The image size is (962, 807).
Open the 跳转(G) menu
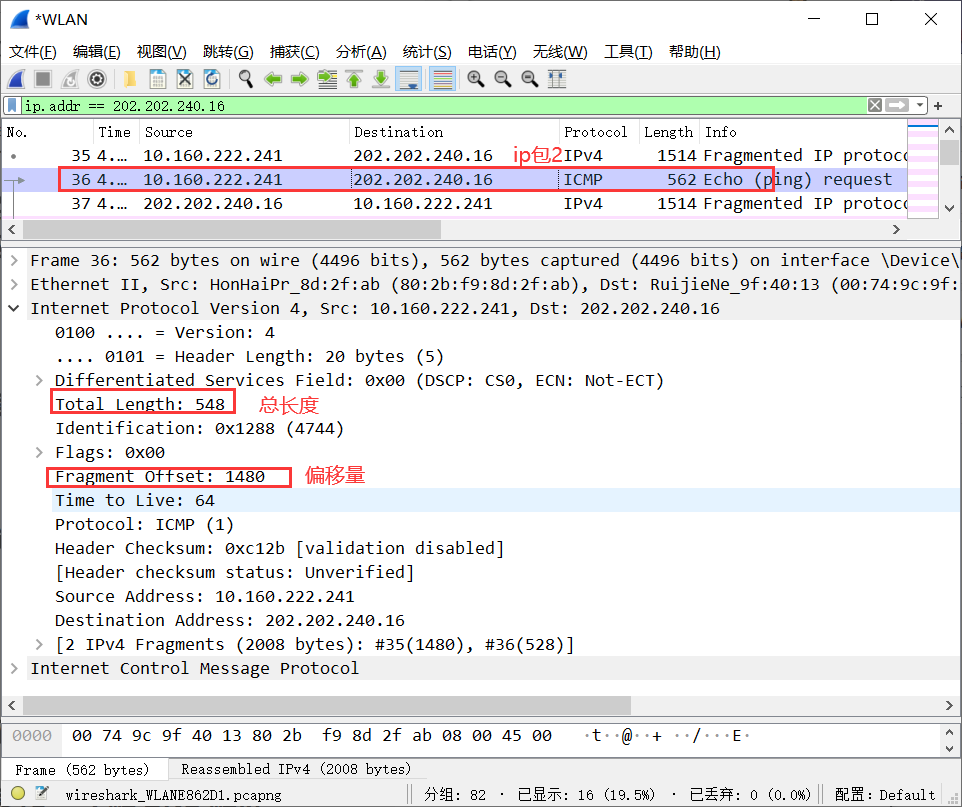228,52
